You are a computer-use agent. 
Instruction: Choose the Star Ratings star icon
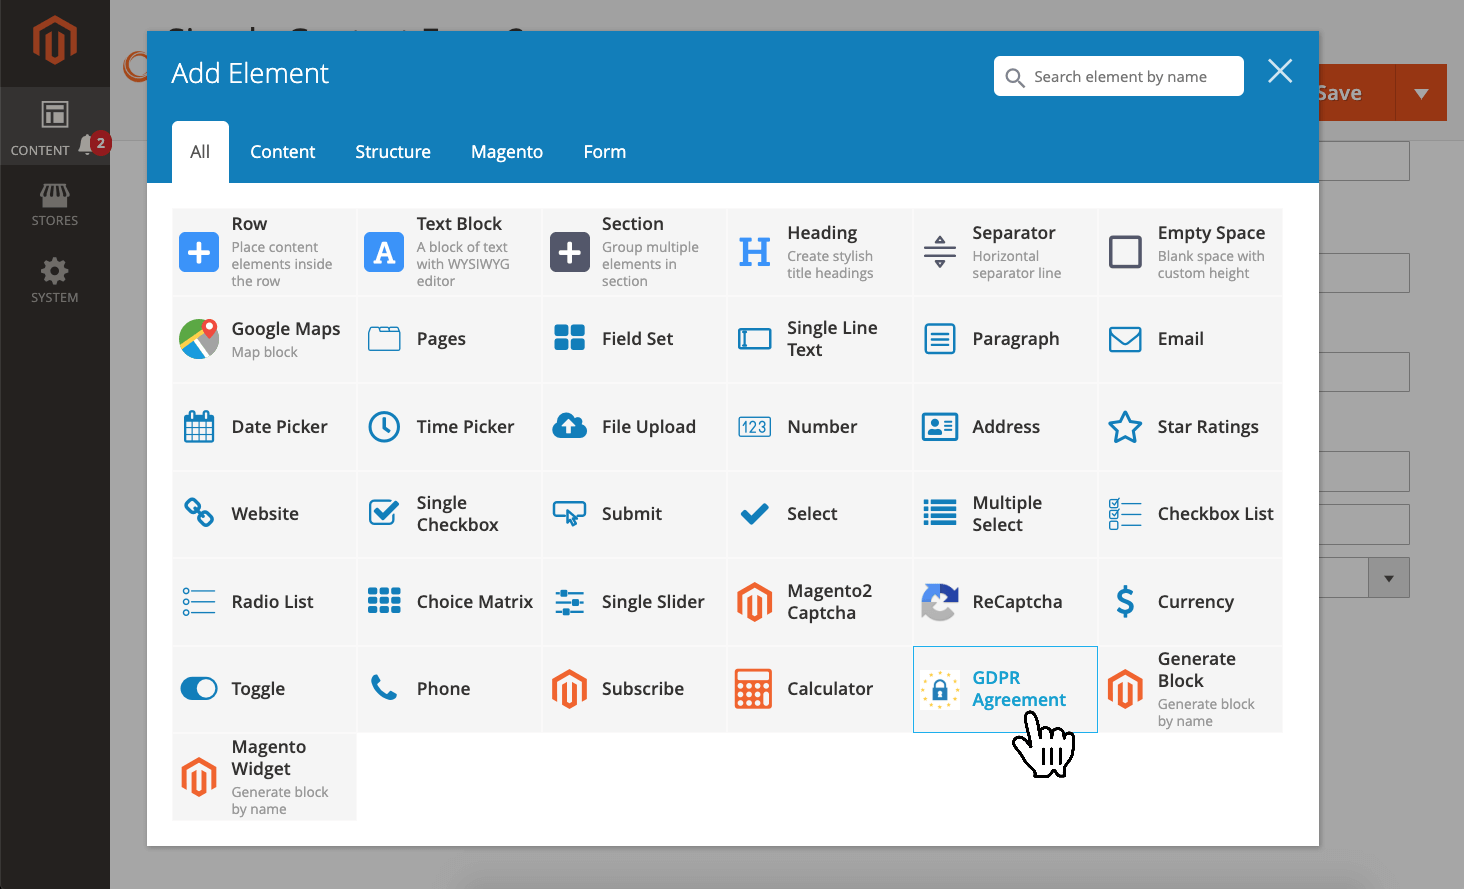pos(1125,427)
